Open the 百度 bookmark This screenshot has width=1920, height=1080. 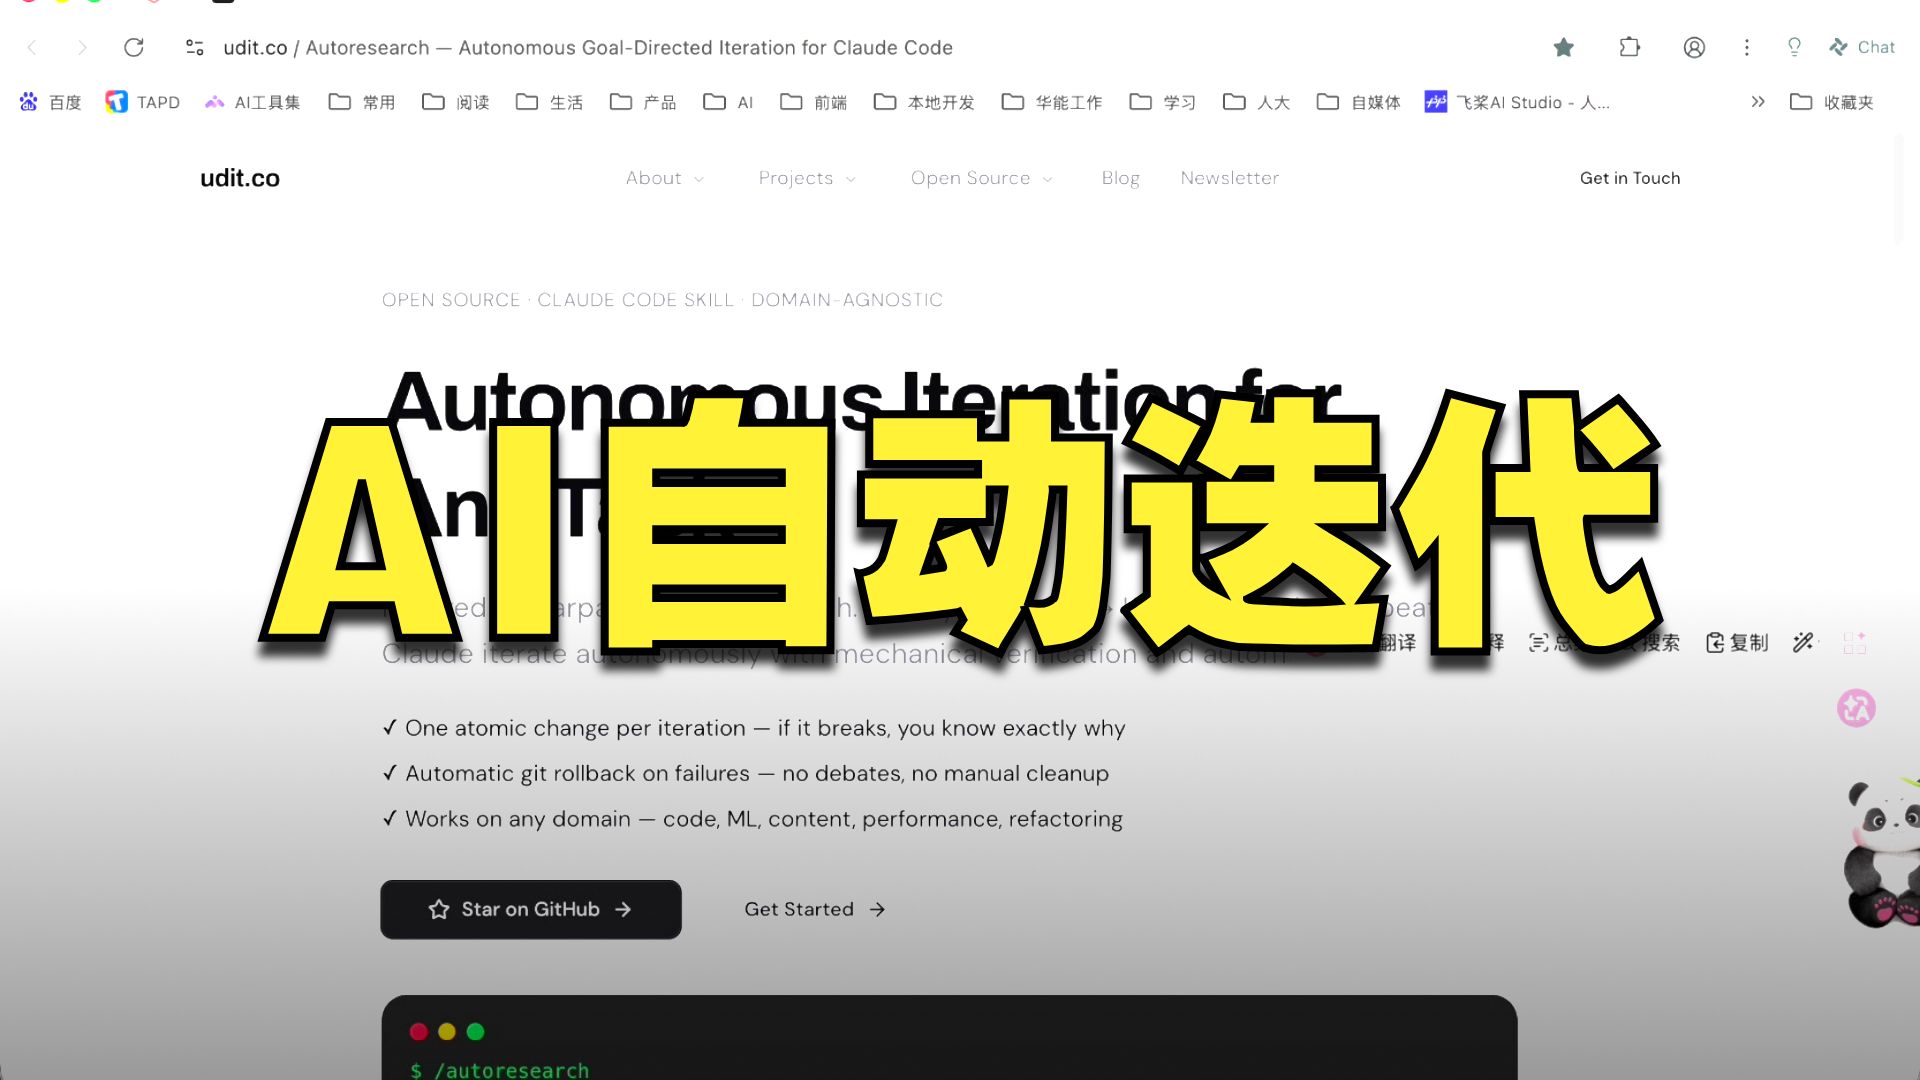pos(50,102)
